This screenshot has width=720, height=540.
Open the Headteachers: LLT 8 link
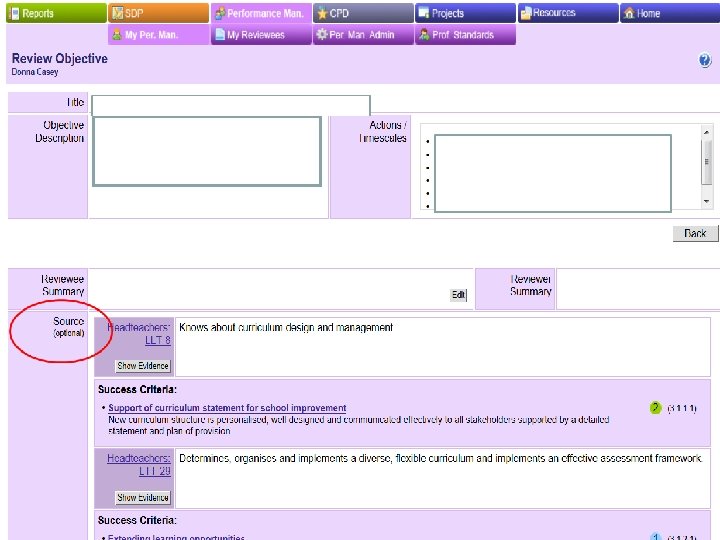pos(139,334)
